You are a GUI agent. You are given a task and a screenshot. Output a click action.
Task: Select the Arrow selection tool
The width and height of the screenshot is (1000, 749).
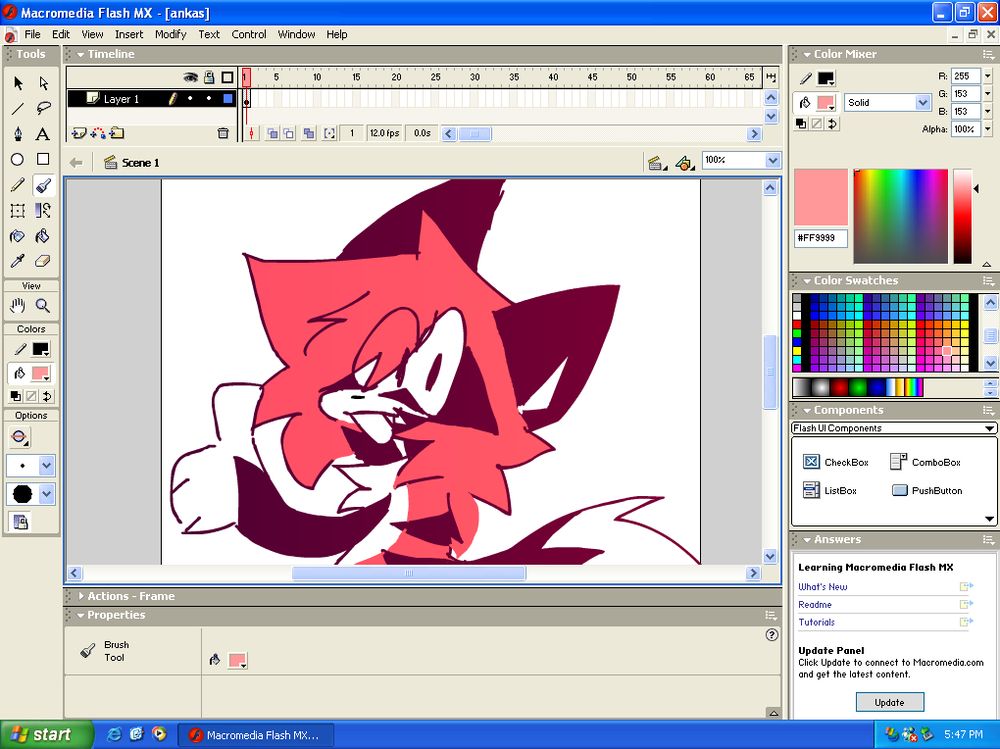point(18,83)
